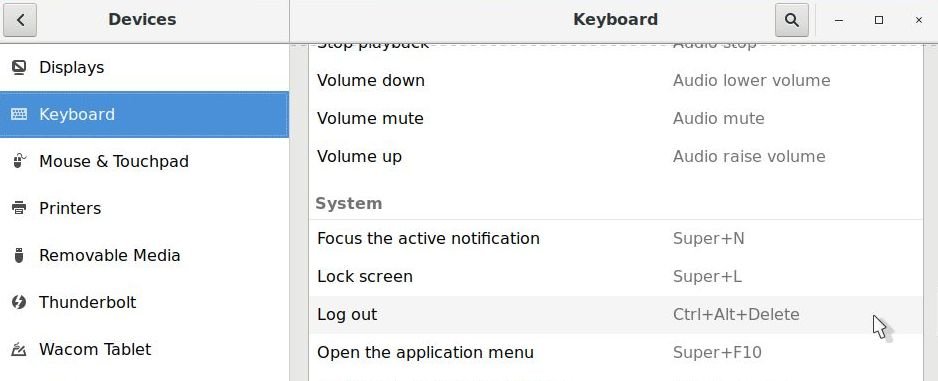Select the Displays monitor icon
This screenshot has height=381, width=938.
pyautogui.click(x=19, y=68)
